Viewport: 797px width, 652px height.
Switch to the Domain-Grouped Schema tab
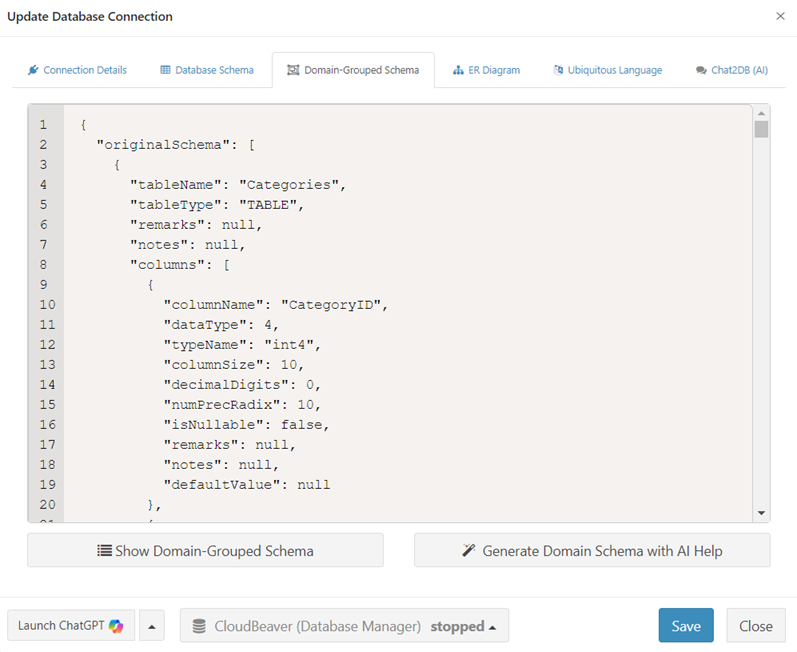coord(353,71)
